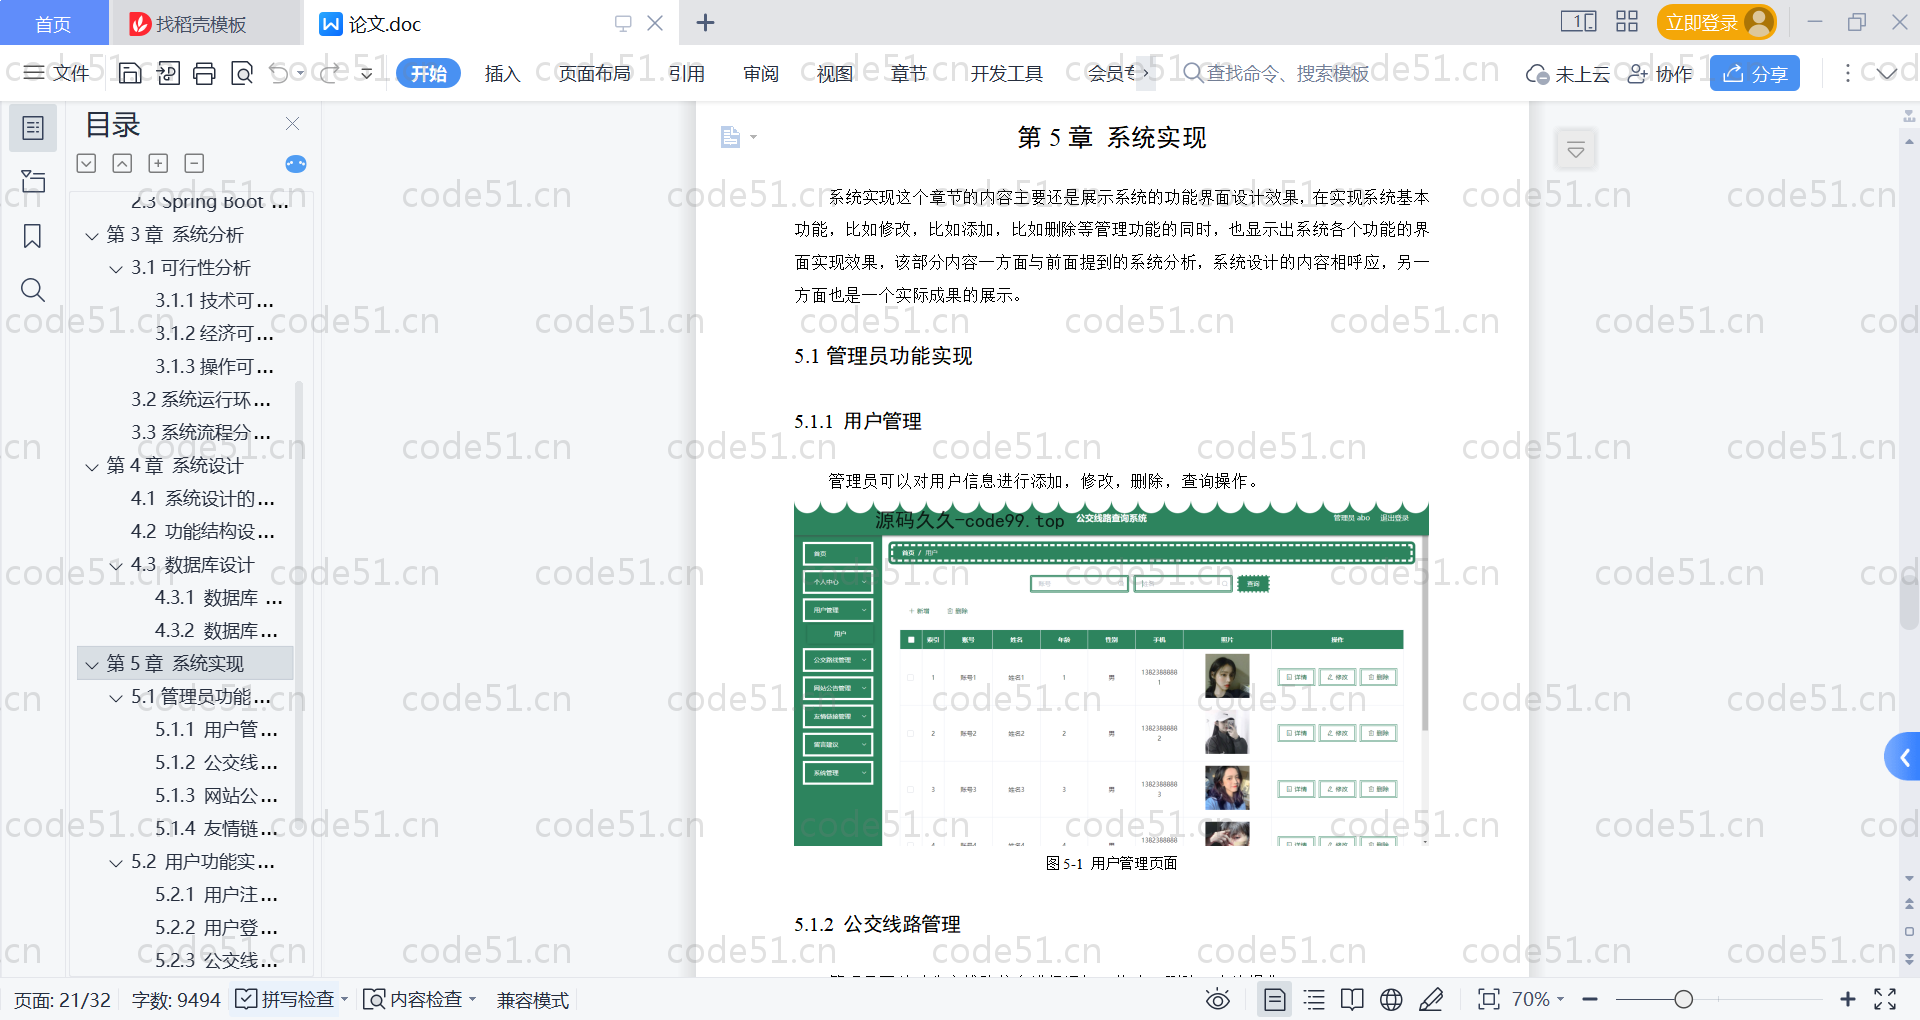Viewport: 1920px width, 1020px height.
Task: Open the 文件 menu
Action: 56,73
